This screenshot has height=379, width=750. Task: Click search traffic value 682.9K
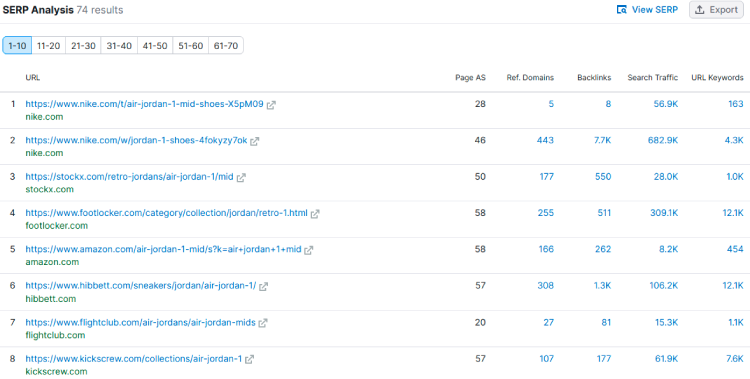(x=663, y=140)
